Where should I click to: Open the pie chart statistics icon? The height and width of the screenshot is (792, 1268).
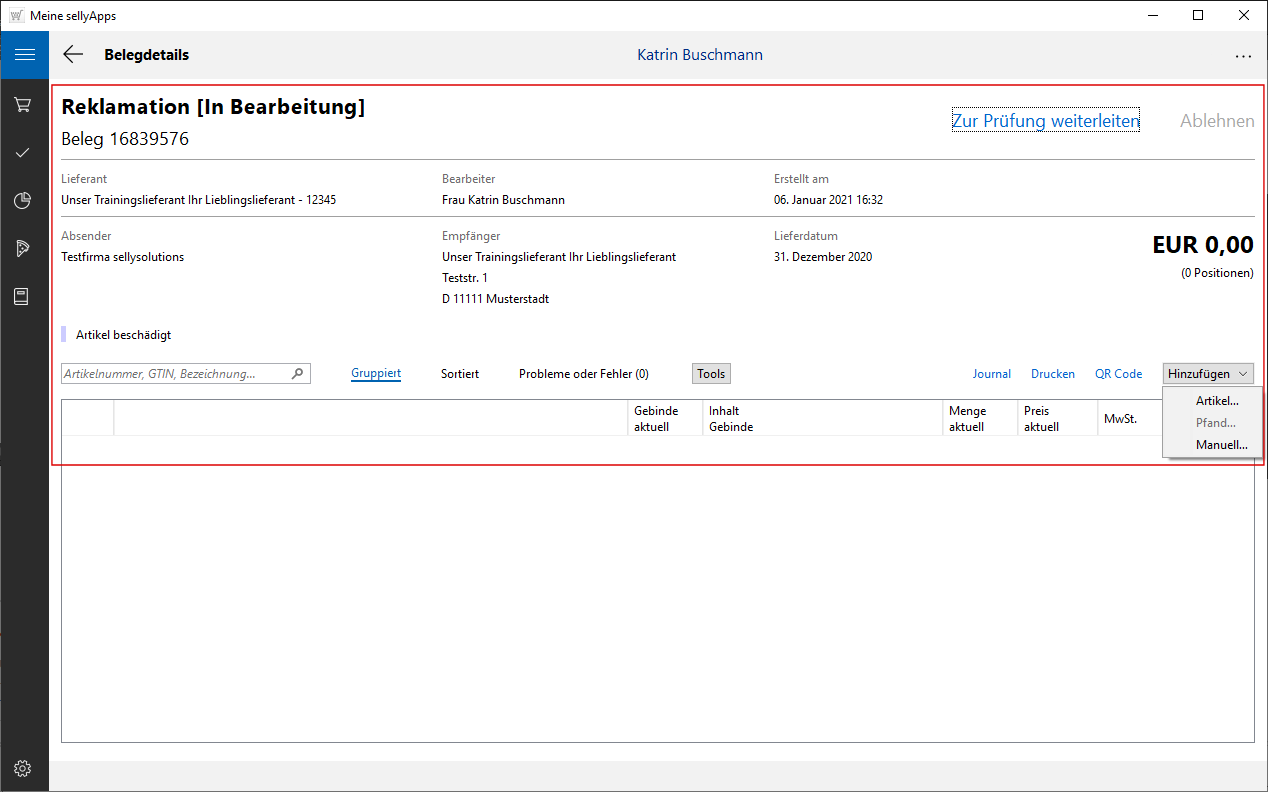[23, 201]
